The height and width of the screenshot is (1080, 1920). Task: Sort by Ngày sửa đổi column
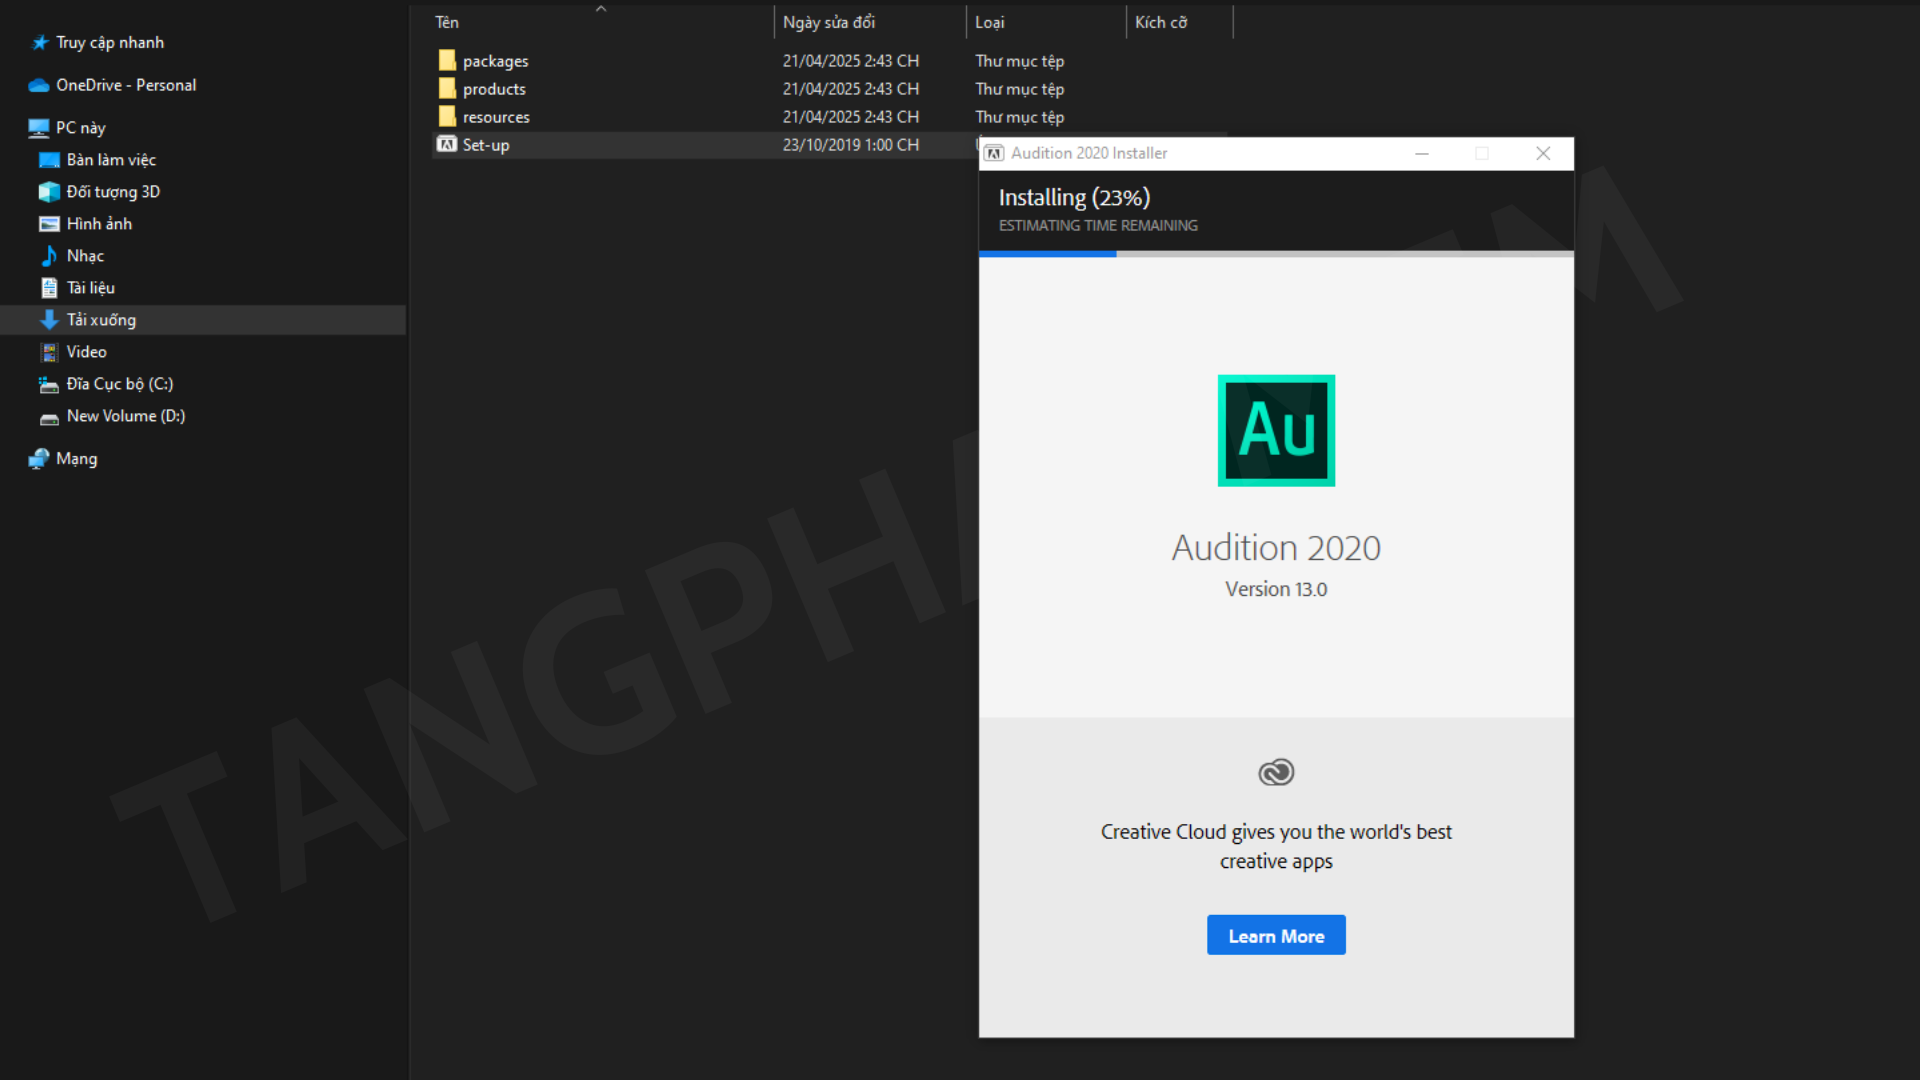(x=829, y=22)
